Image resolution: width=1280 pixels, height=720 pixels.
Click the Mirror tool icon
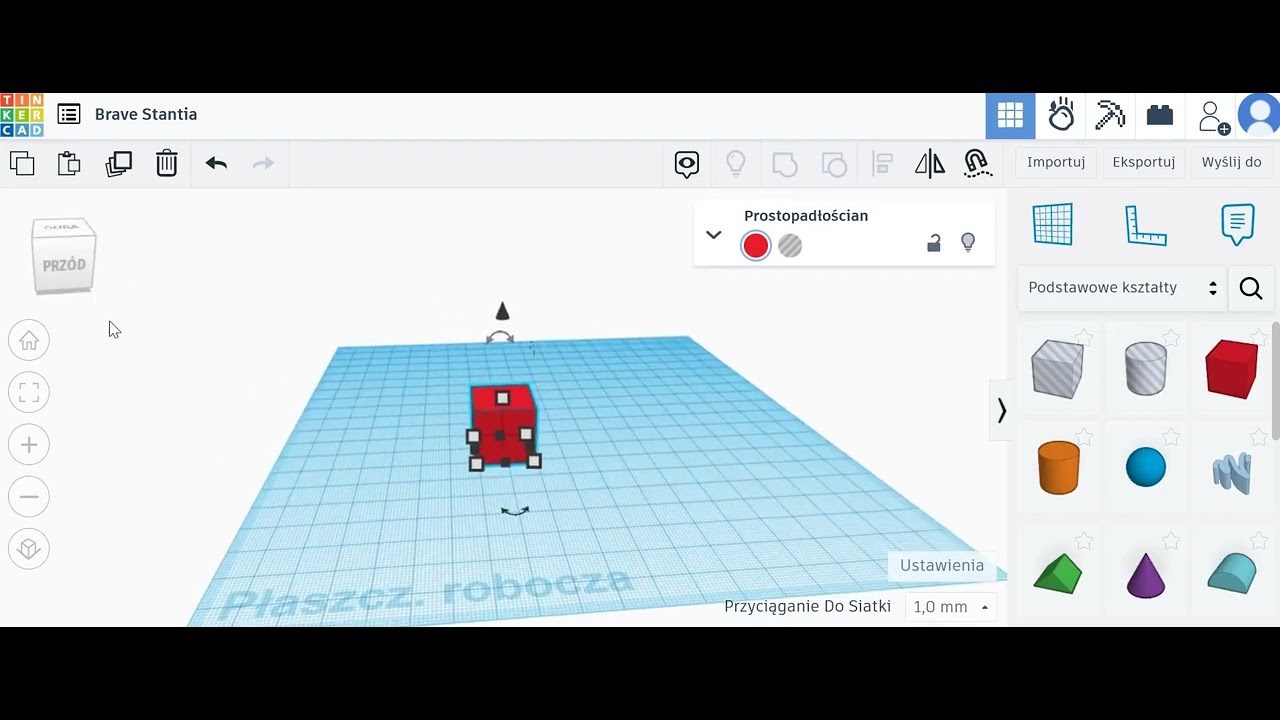(930, 164)
